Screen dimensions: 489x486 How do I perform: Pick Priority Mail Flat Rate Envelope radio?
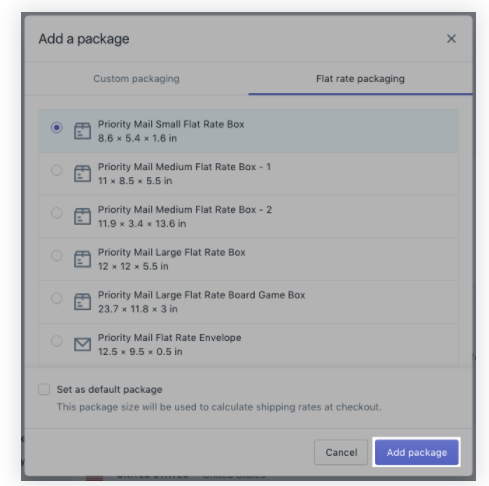tap(57, 341)
